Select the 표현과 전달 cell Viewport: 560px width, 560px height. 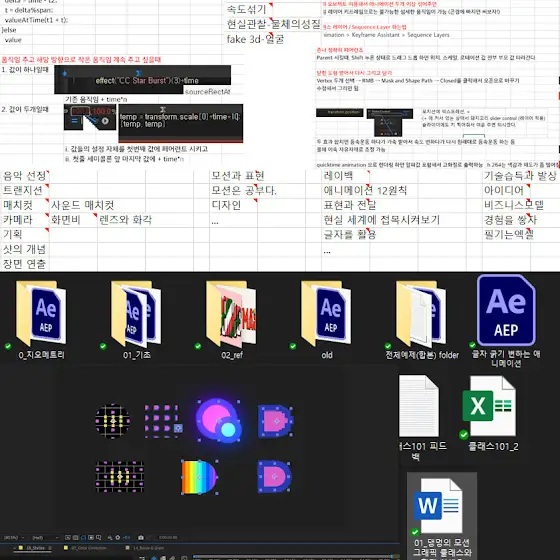(x=350, y=205)
